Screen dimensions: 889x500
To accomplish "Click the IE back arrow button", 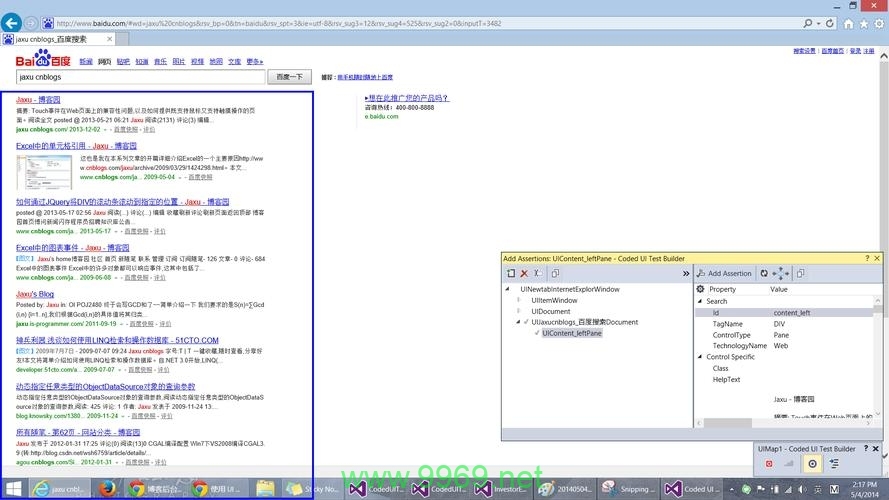I will coord(11,23).
